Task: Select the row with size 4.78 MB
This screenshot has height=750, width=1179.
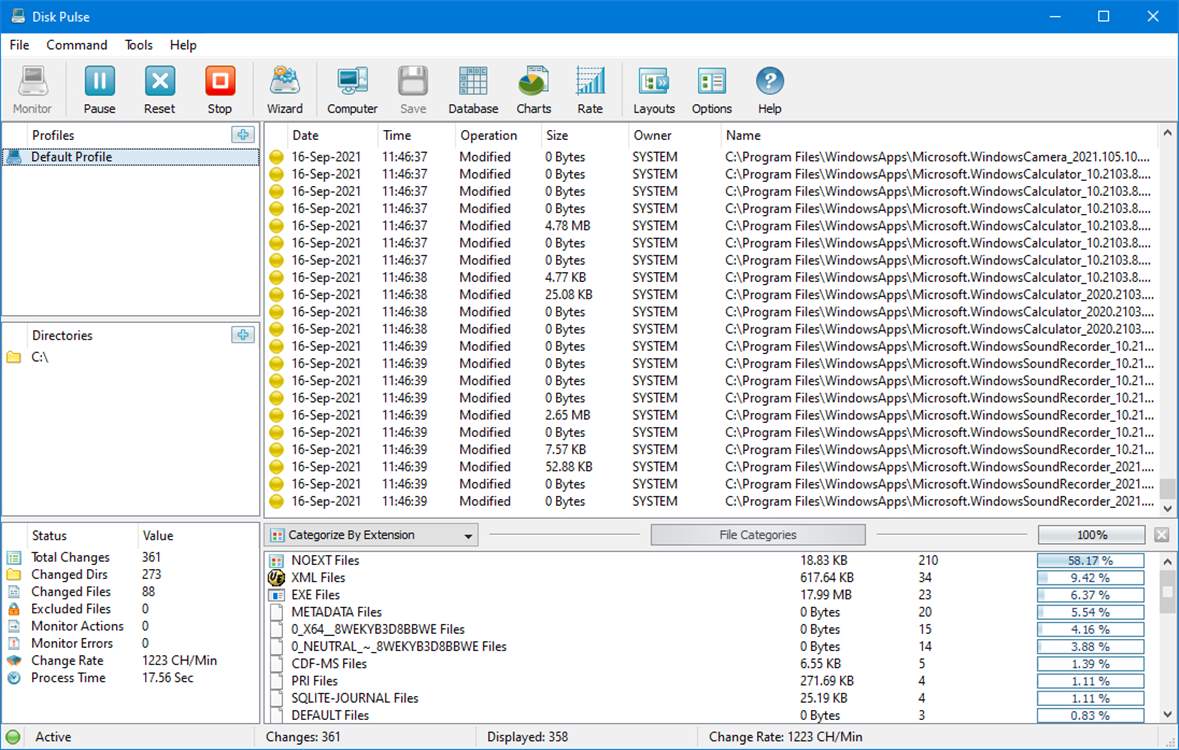Action: pos(712,226)
